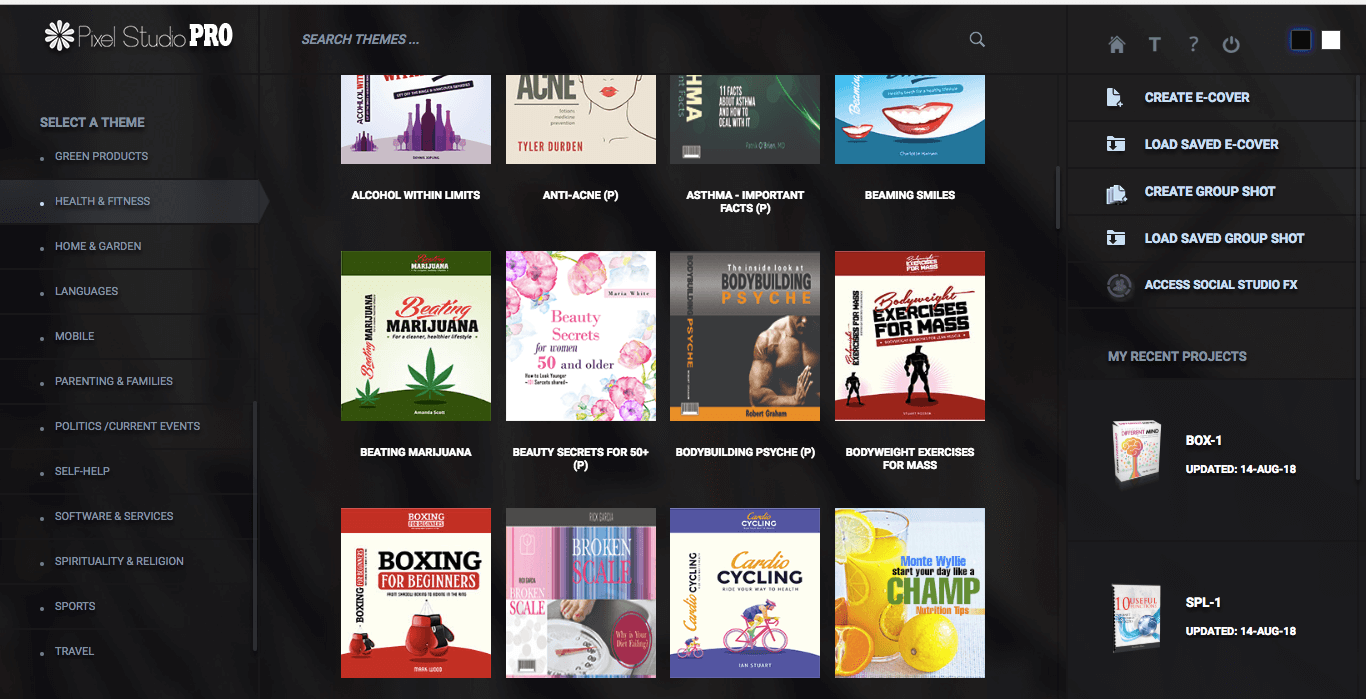1366x699 pixels.
Task: Click the category sidebar scrollbar
Action: (255, 525)
